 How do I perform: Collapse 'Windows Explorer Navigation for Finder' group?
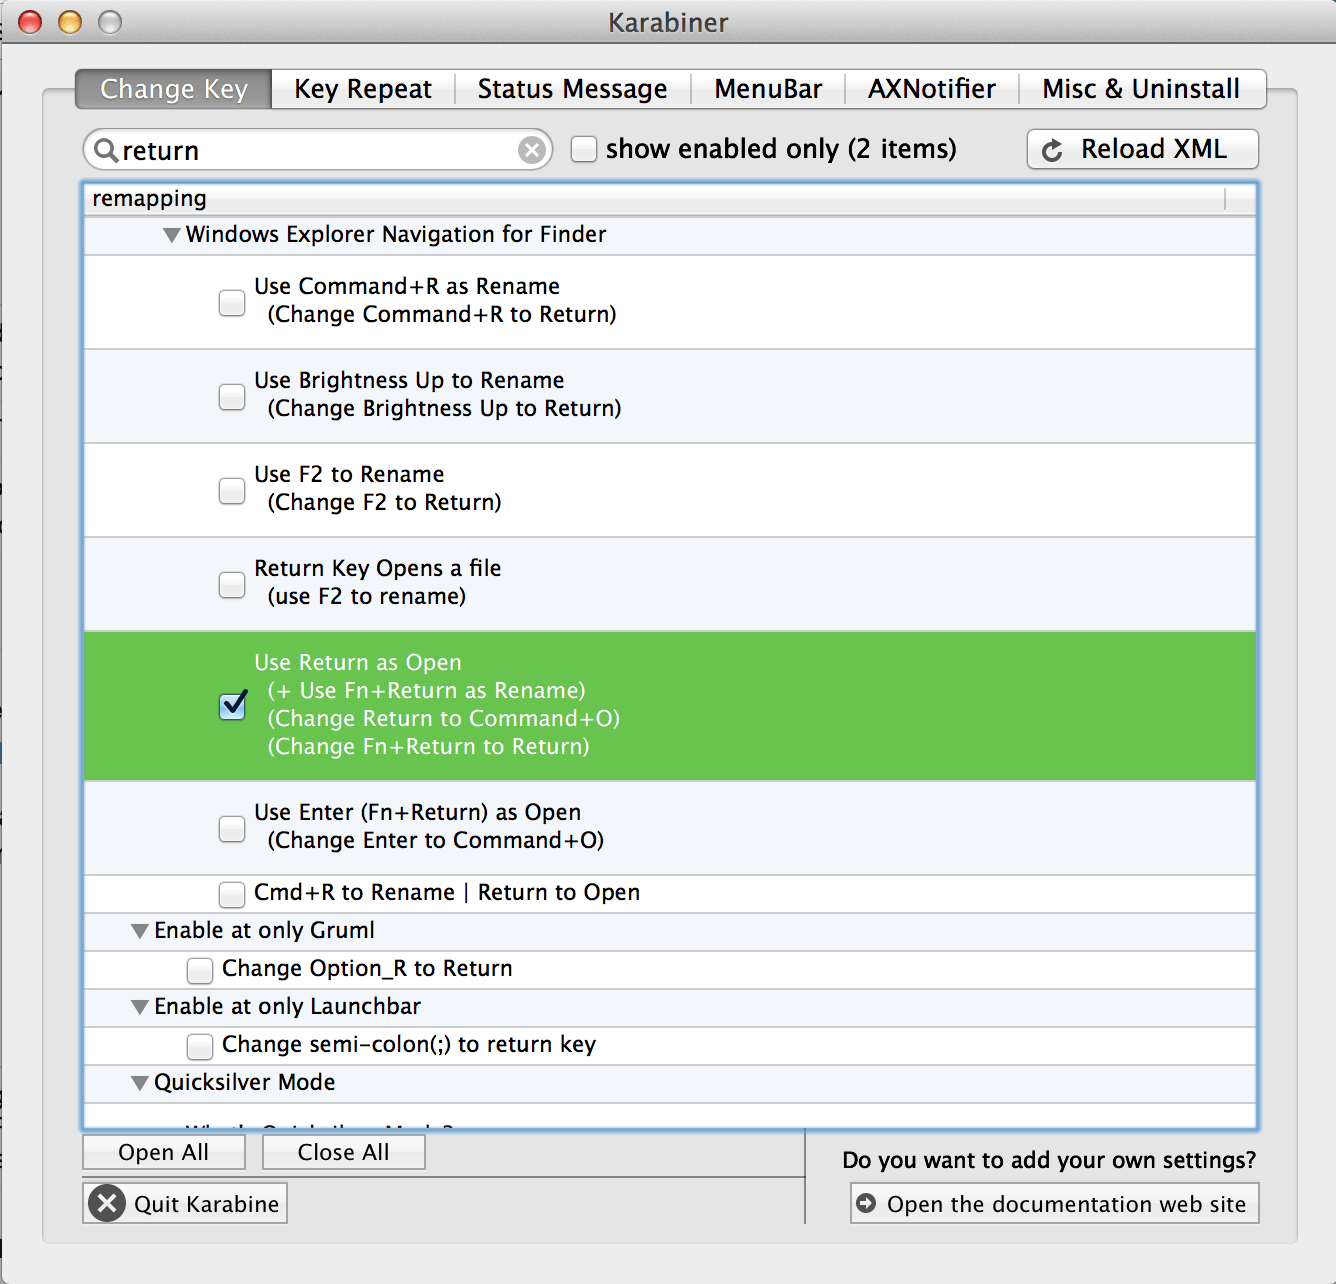point(172,235)
